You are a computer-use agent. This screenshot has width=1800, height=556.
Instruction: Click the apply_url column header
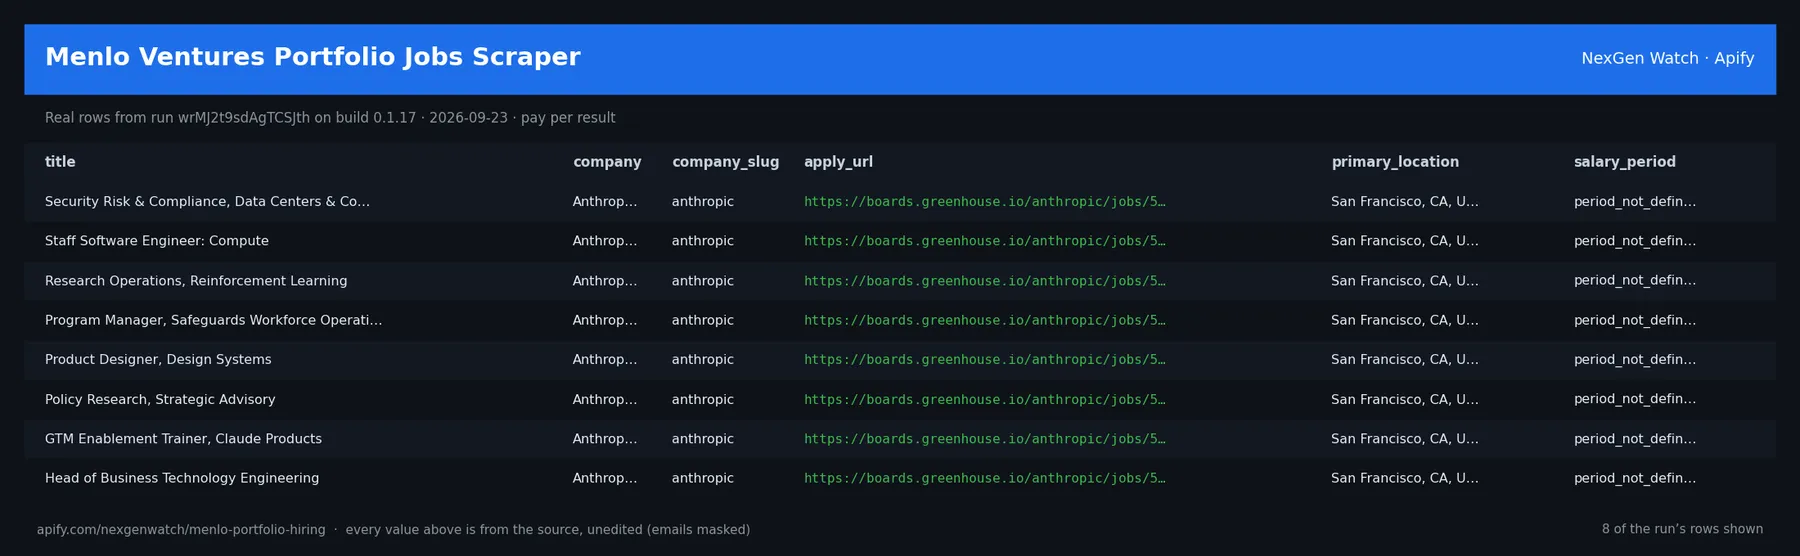click(x=838, y=162)
